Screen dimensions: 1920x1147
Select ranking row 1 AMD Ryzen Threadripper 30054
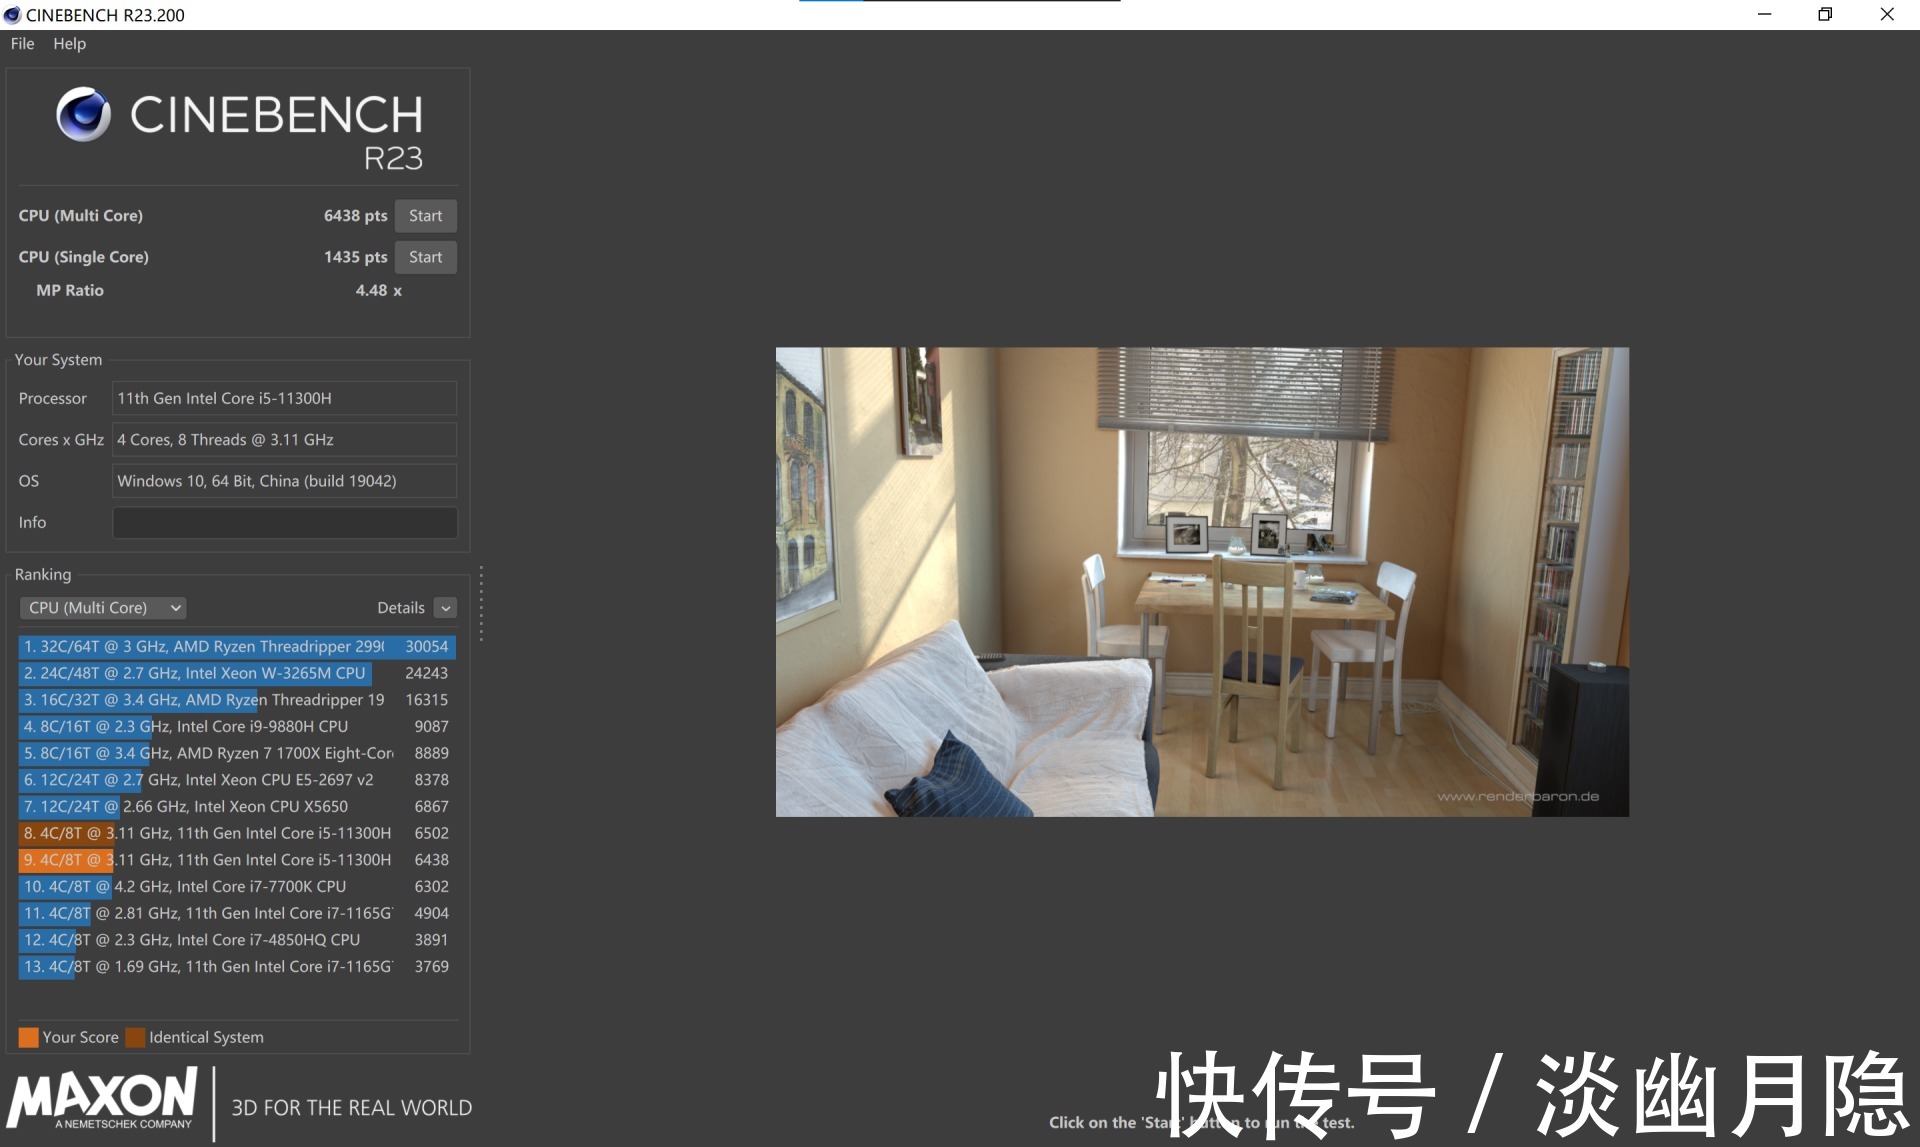tap(237, 647)
